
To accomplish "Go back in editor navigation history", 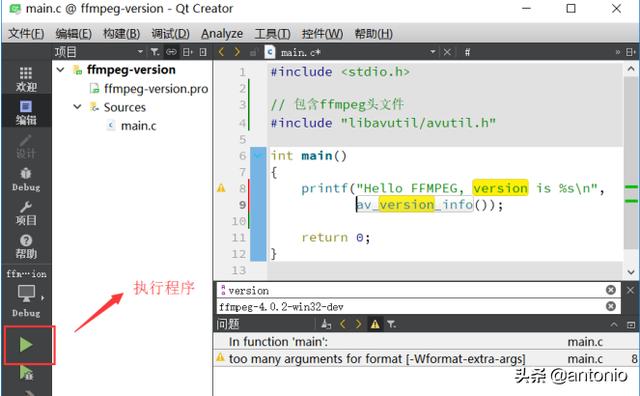I will click(221, 52).
